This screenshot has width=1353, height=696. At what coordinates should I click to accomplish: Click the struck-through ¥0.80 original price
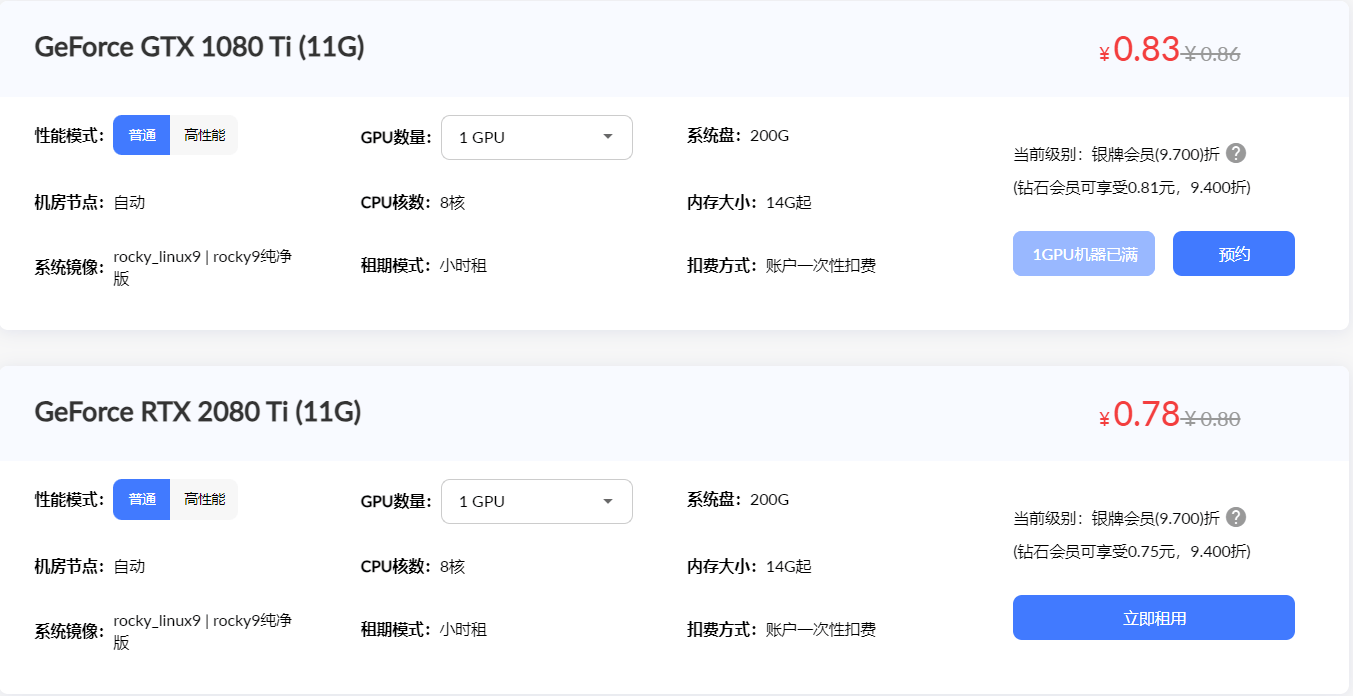point(1212,419)
